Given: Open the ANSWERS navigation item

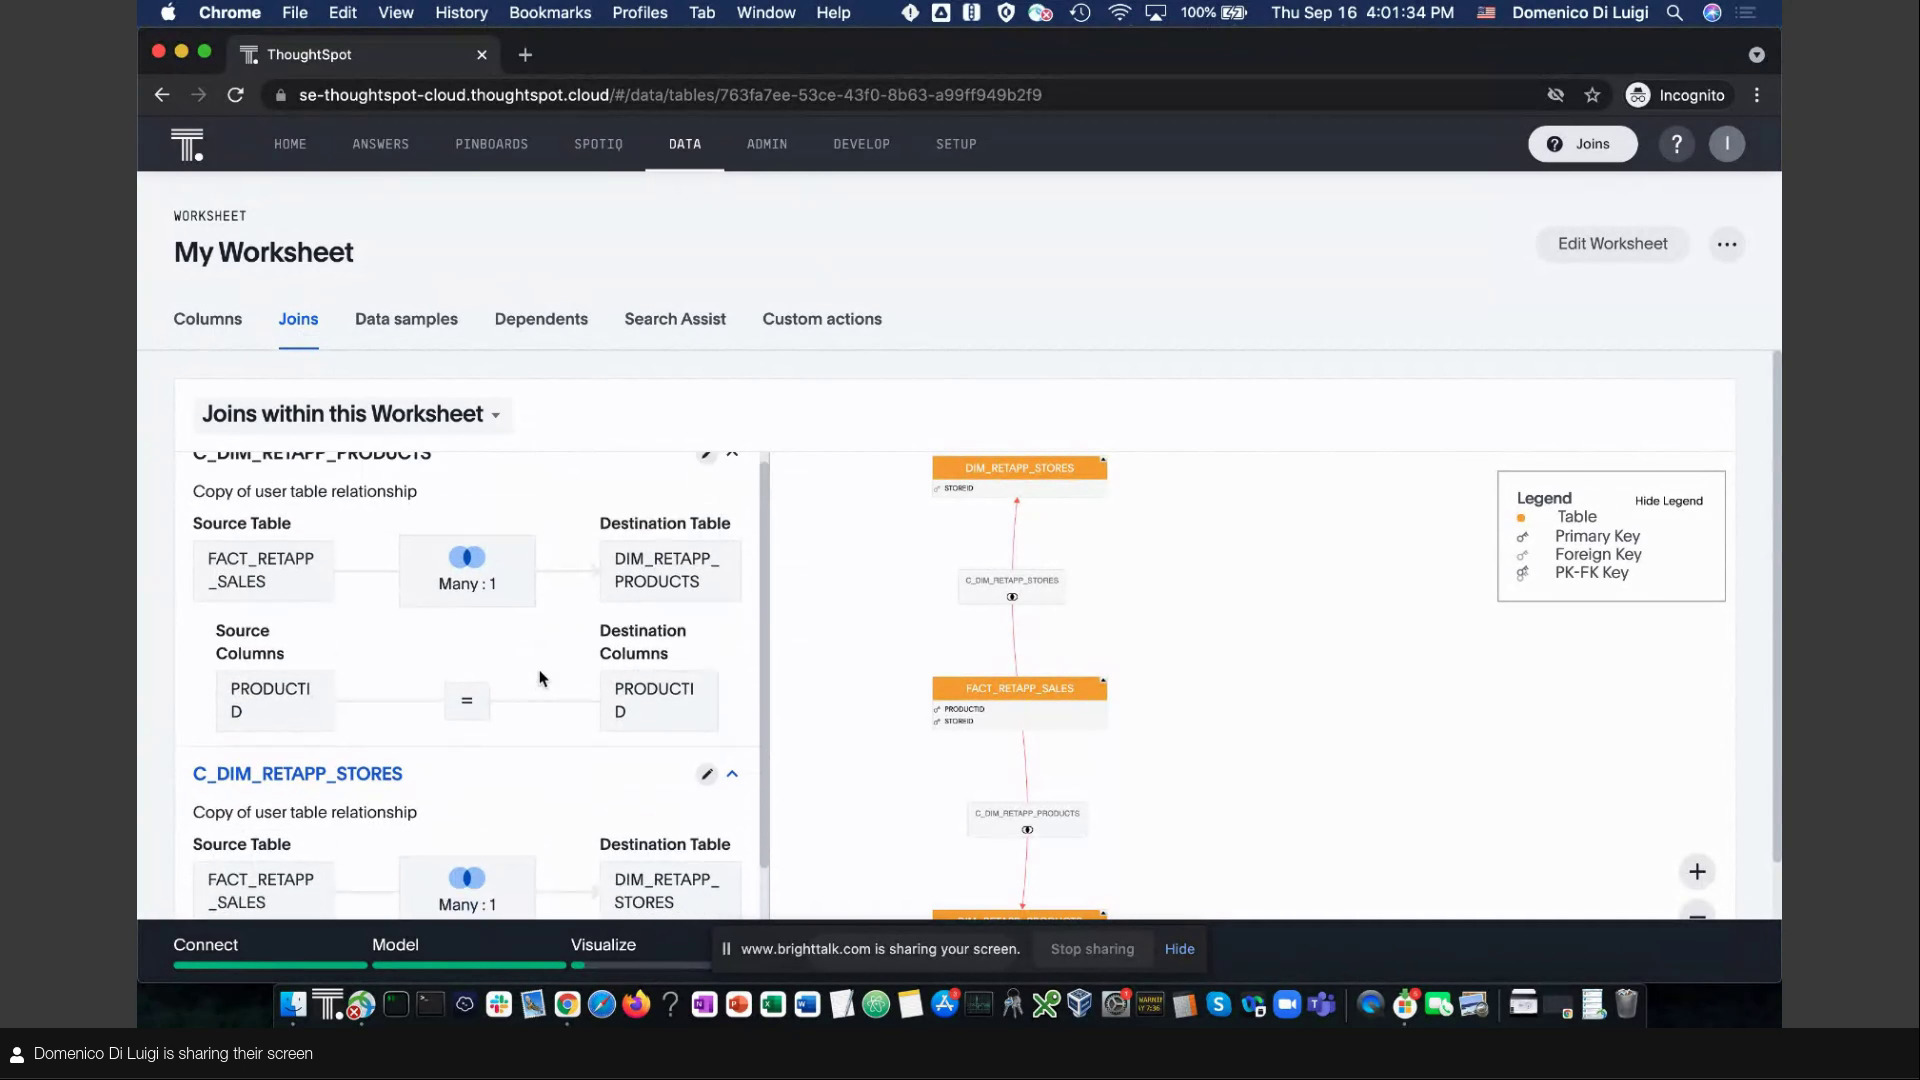Looking at the screenshot, I should 381,144.
